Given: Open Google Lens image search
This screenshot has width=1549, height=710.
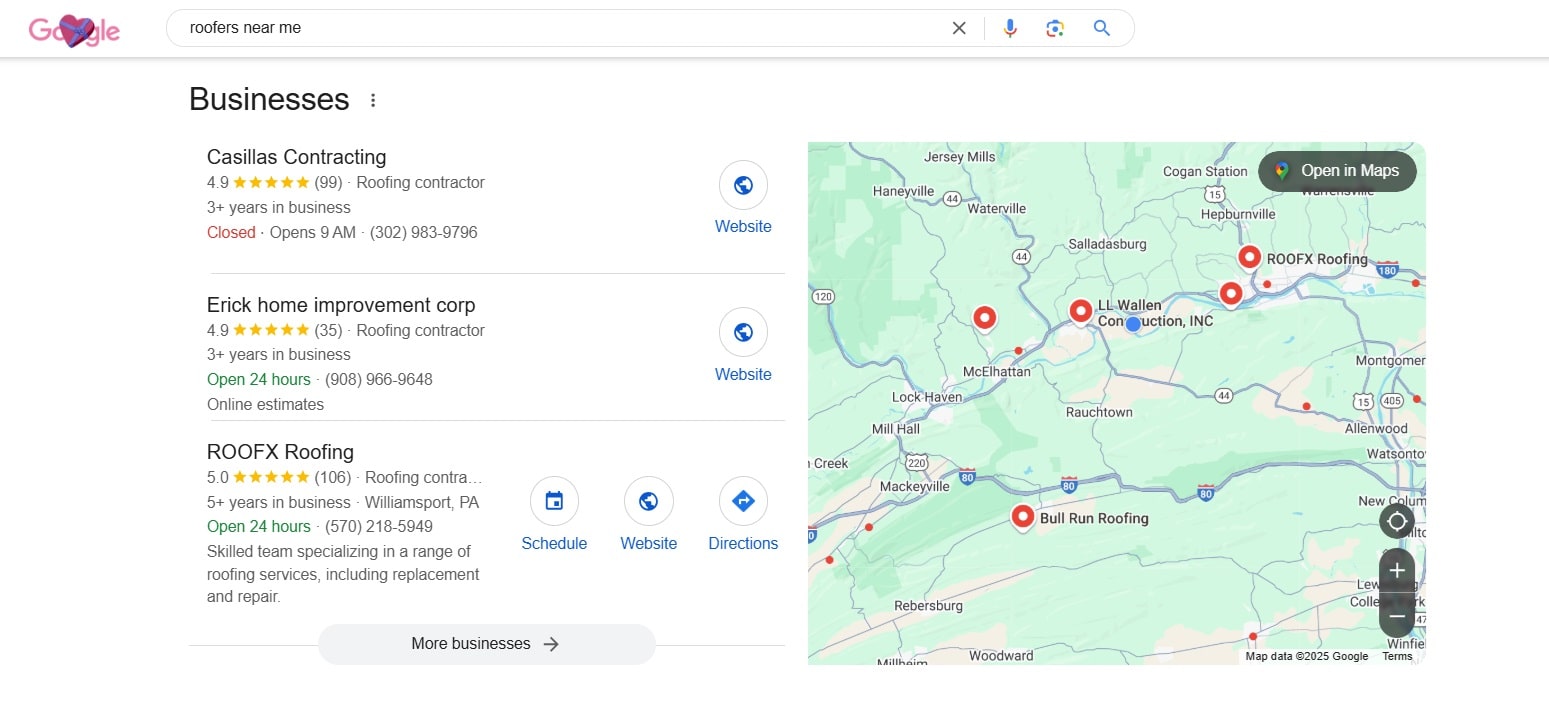Looking at the screenshot, I should tap(1055, 28).
